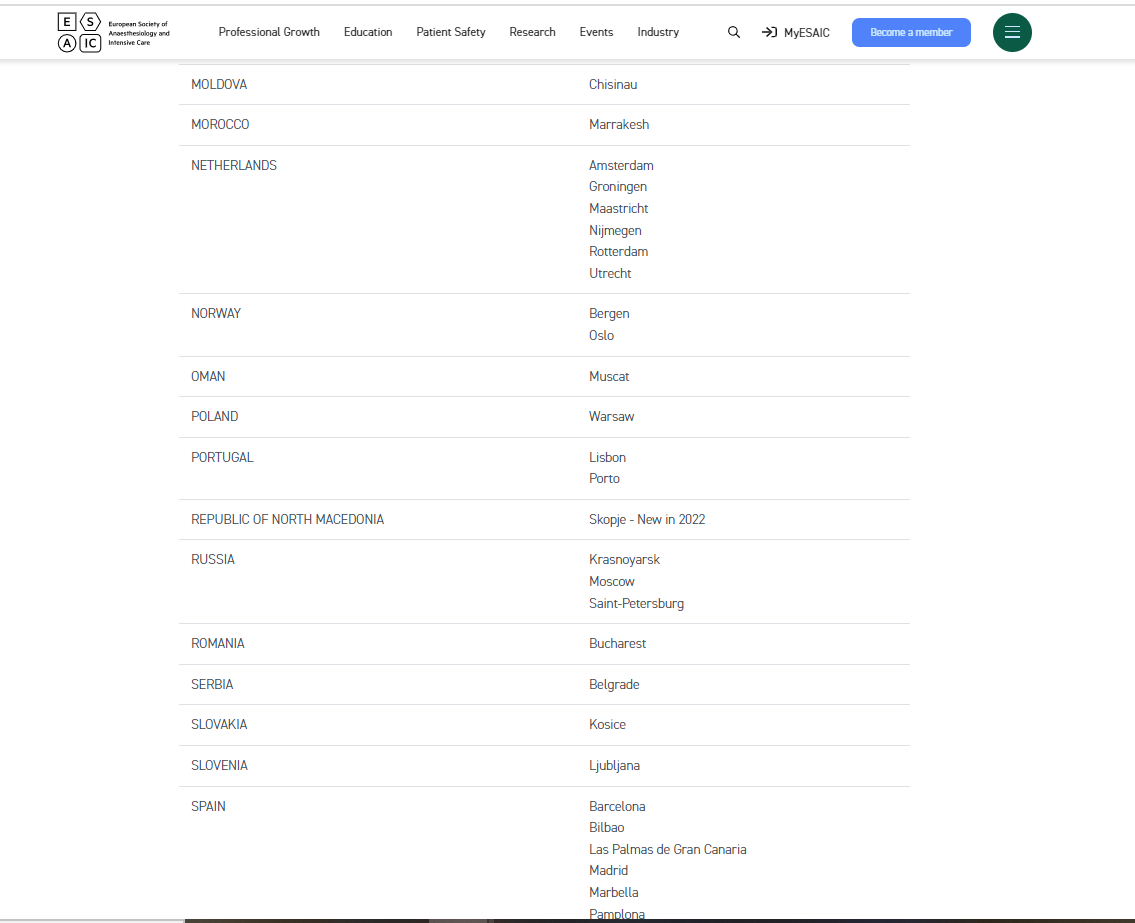1135x923 pixels.
Task: Click the ESAIC logo
Action: pos(114,33)
